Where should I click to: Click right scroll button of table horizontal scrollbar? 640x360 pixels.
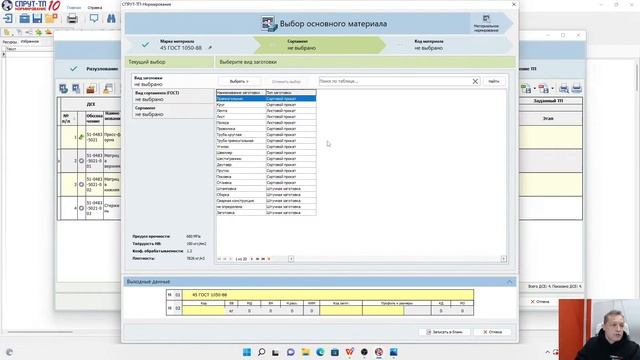(504, 259)
